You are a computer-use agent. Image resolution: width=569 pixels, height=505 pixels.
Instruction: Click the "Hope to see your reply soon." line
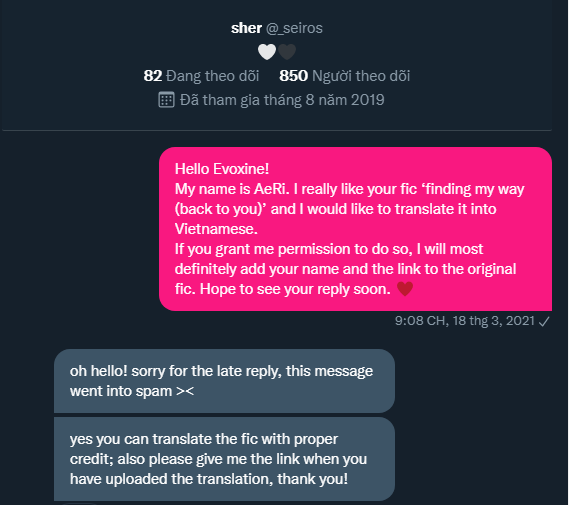tap(295, 289)
